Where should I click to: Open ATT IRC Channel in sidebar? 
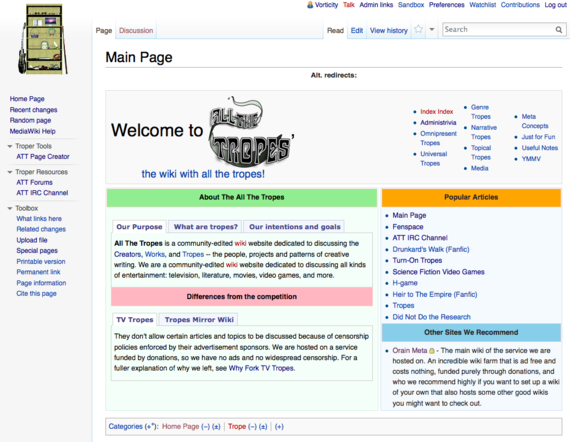click(42, 193)
